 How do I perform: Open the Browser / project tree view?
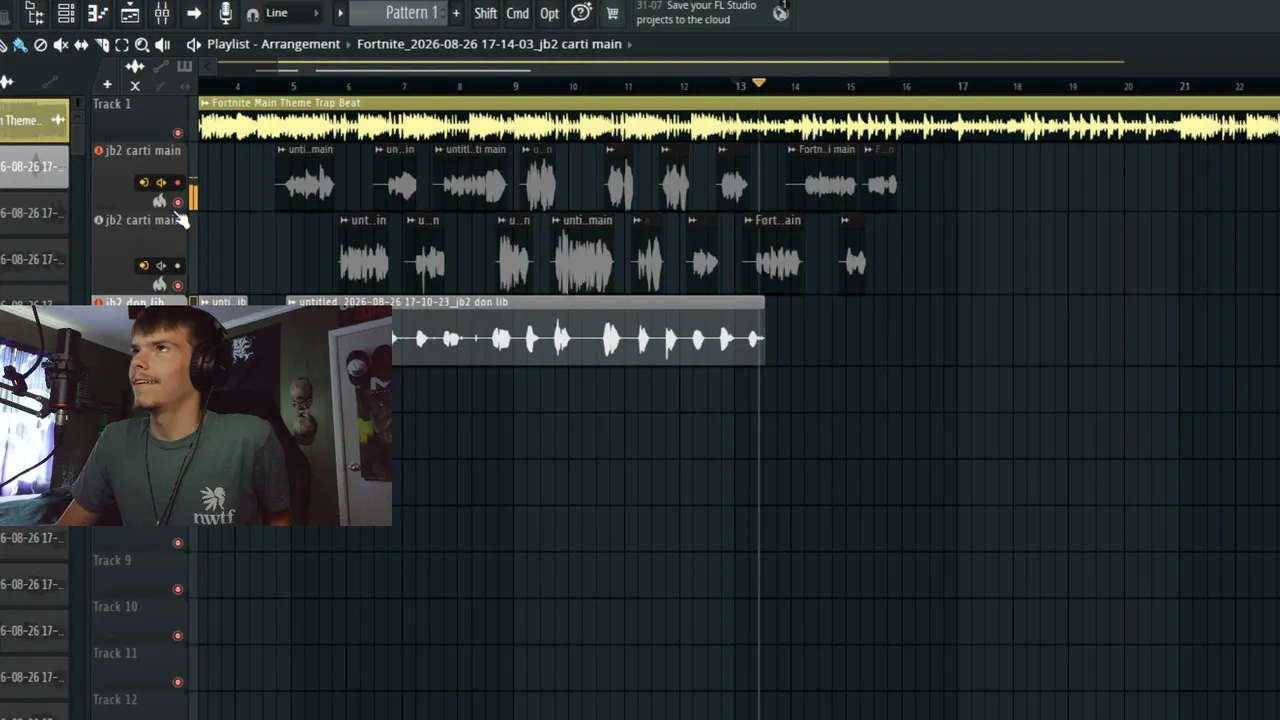pos(33,13)
